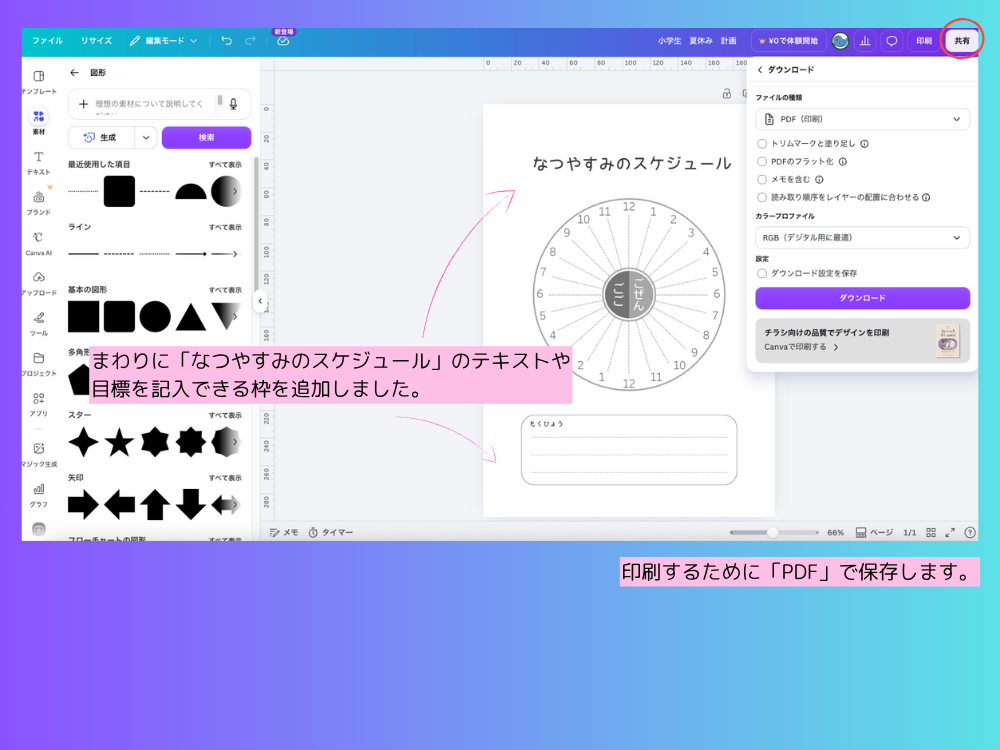Screen dimensions: 1000x750
Task: Click the fullscreen expand icon
Action: tap(950, 533)
